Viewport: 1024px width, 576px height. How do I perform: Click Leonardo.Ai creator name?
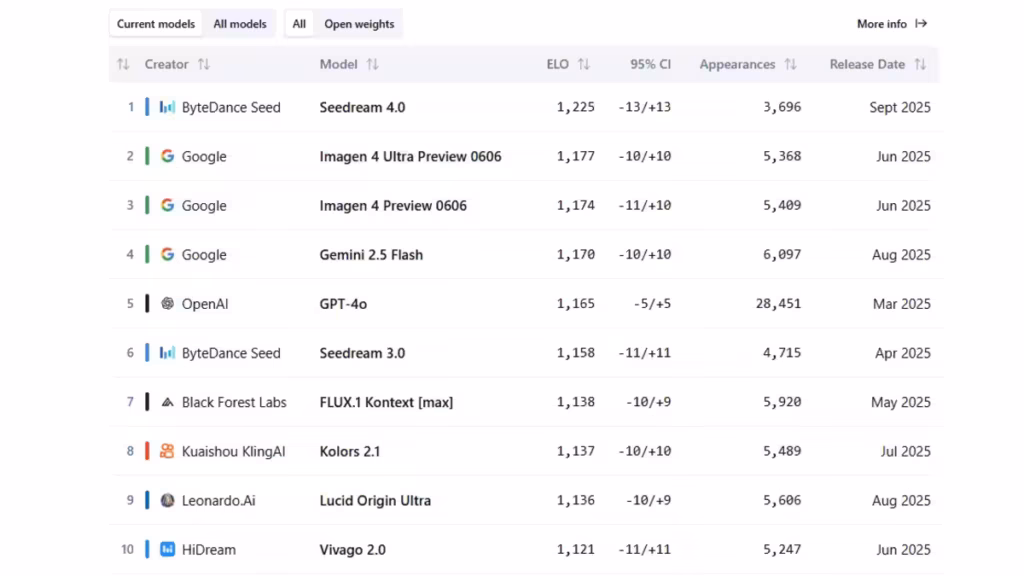pyautogui.click(x=218, y=500)
